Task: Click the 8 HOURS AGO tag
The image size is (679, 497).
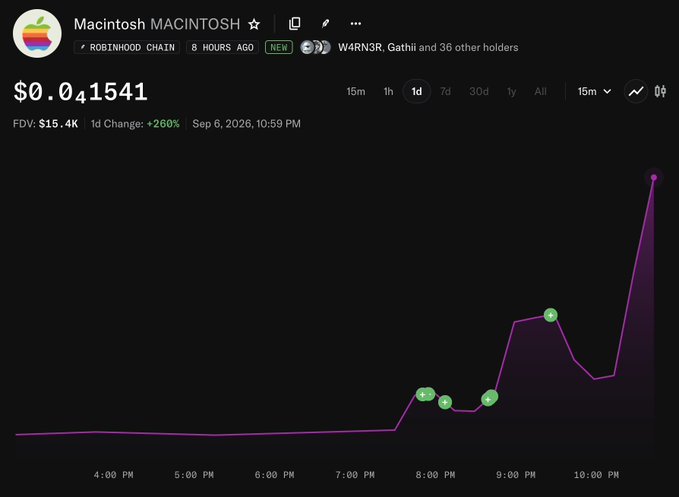Action: point(222,47)
